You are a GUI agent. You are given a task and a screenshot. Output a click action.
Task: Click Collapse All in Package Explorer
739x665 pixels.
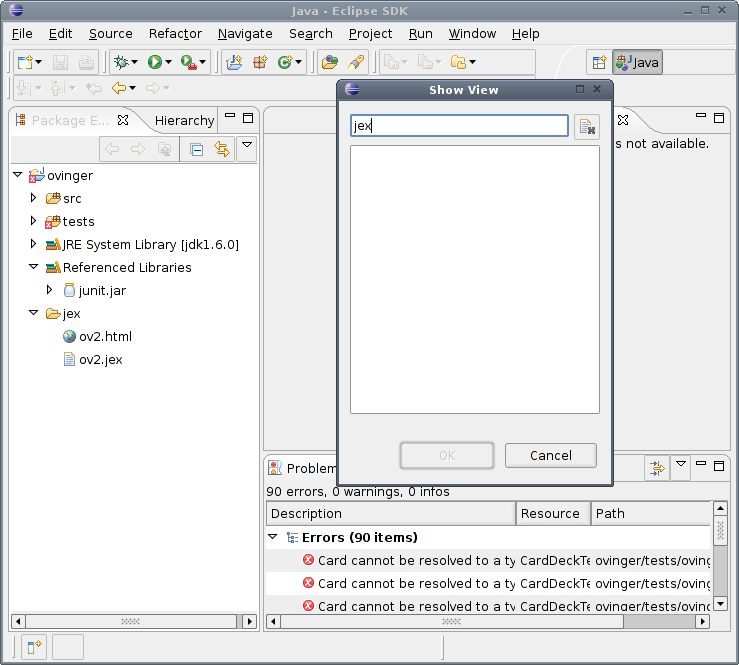(196, 149)
